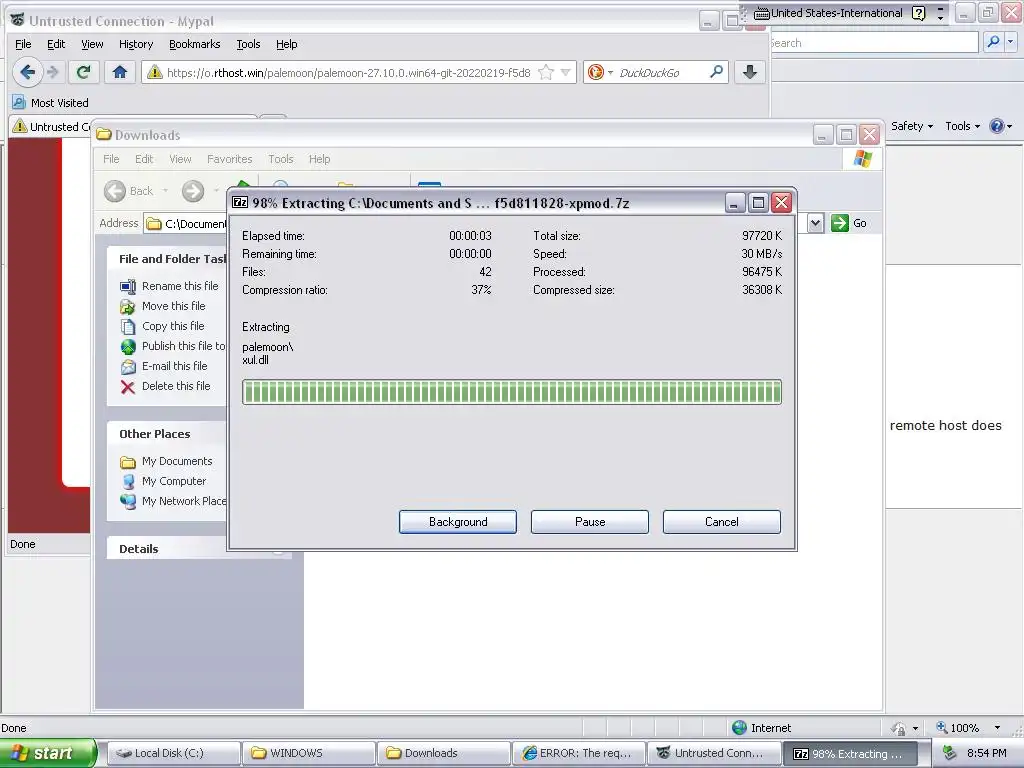This screenshot has height=768, width=1024.
Task: Open the Safety menu in Internet Explorer
Action: click(x=912, y=126)
